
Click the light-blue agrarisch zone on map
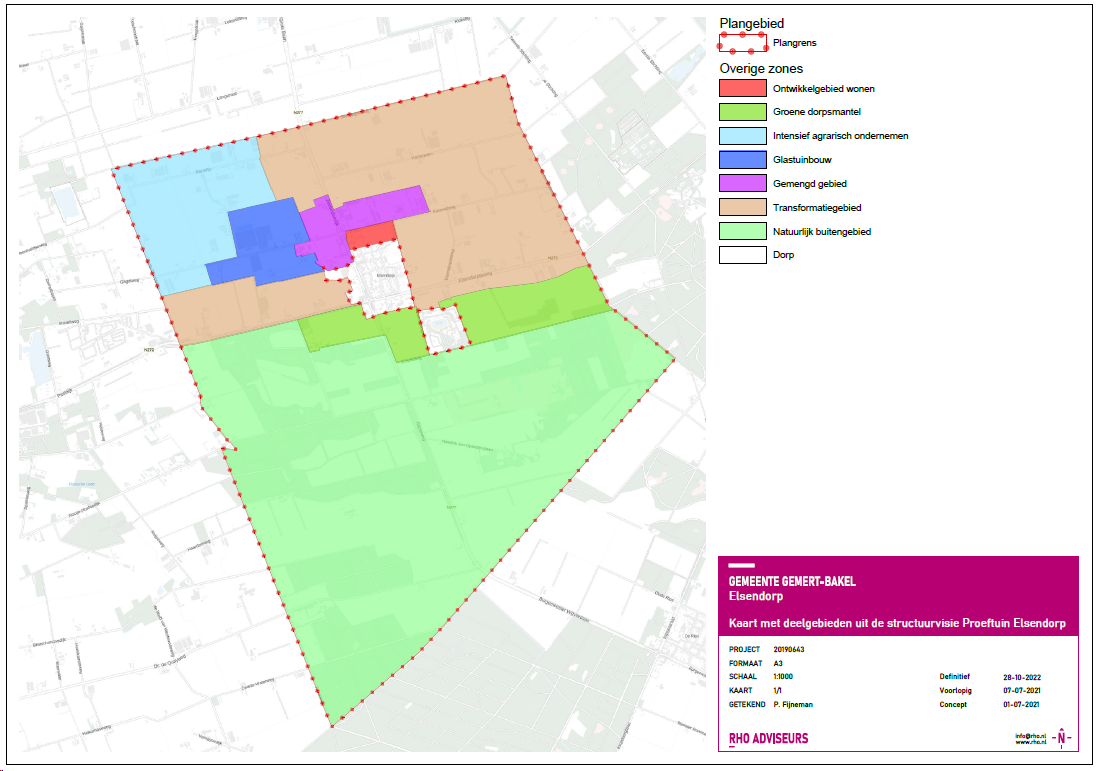click(x=185, y=210)
